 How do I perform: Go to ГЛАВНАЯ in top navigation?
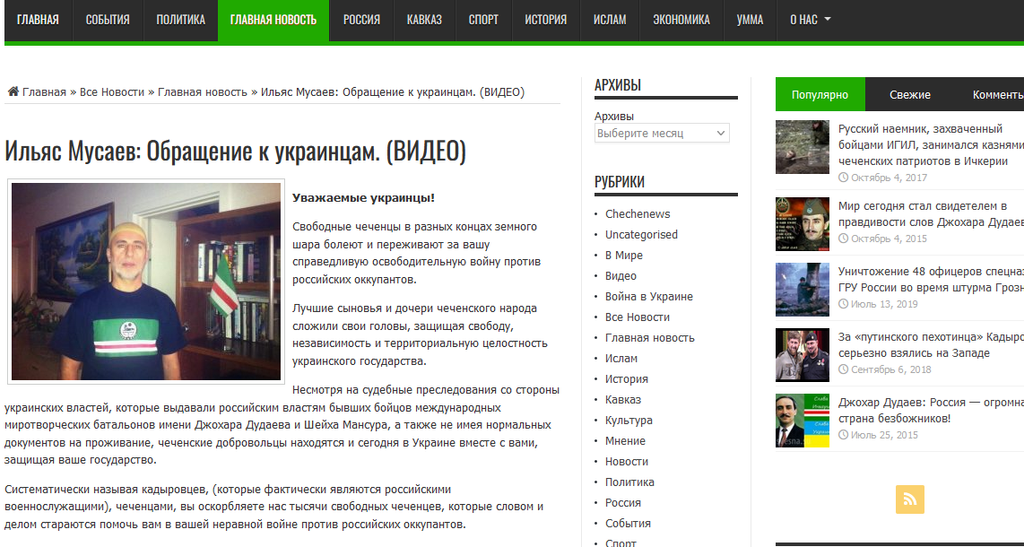pos(38,20)
